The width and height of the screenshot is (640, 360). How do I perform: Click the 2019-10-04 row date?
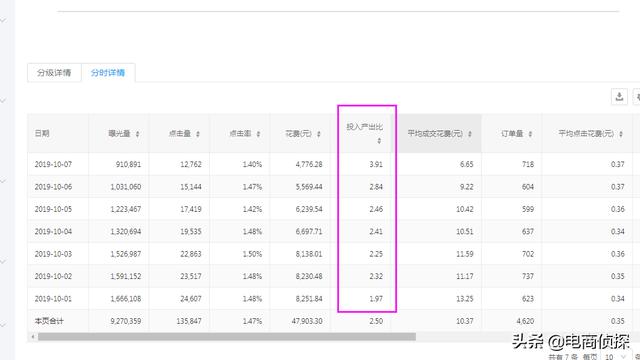point(53,231)
